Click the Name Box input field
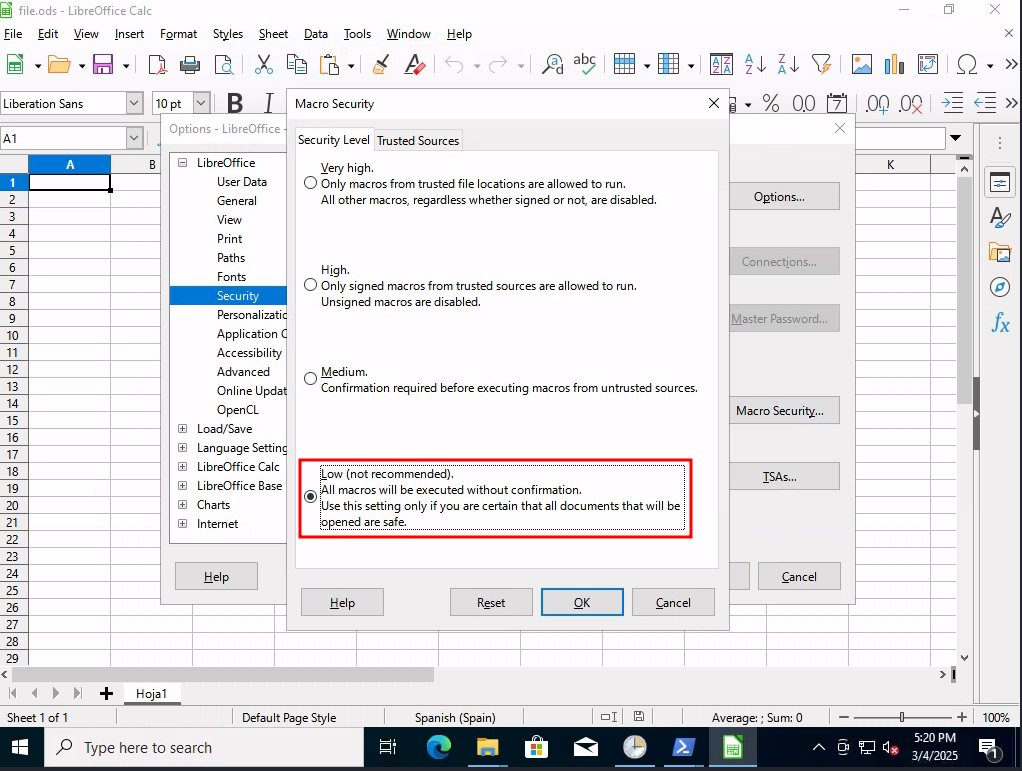The height and width of the screenshot is (771, 1022). 64,138
